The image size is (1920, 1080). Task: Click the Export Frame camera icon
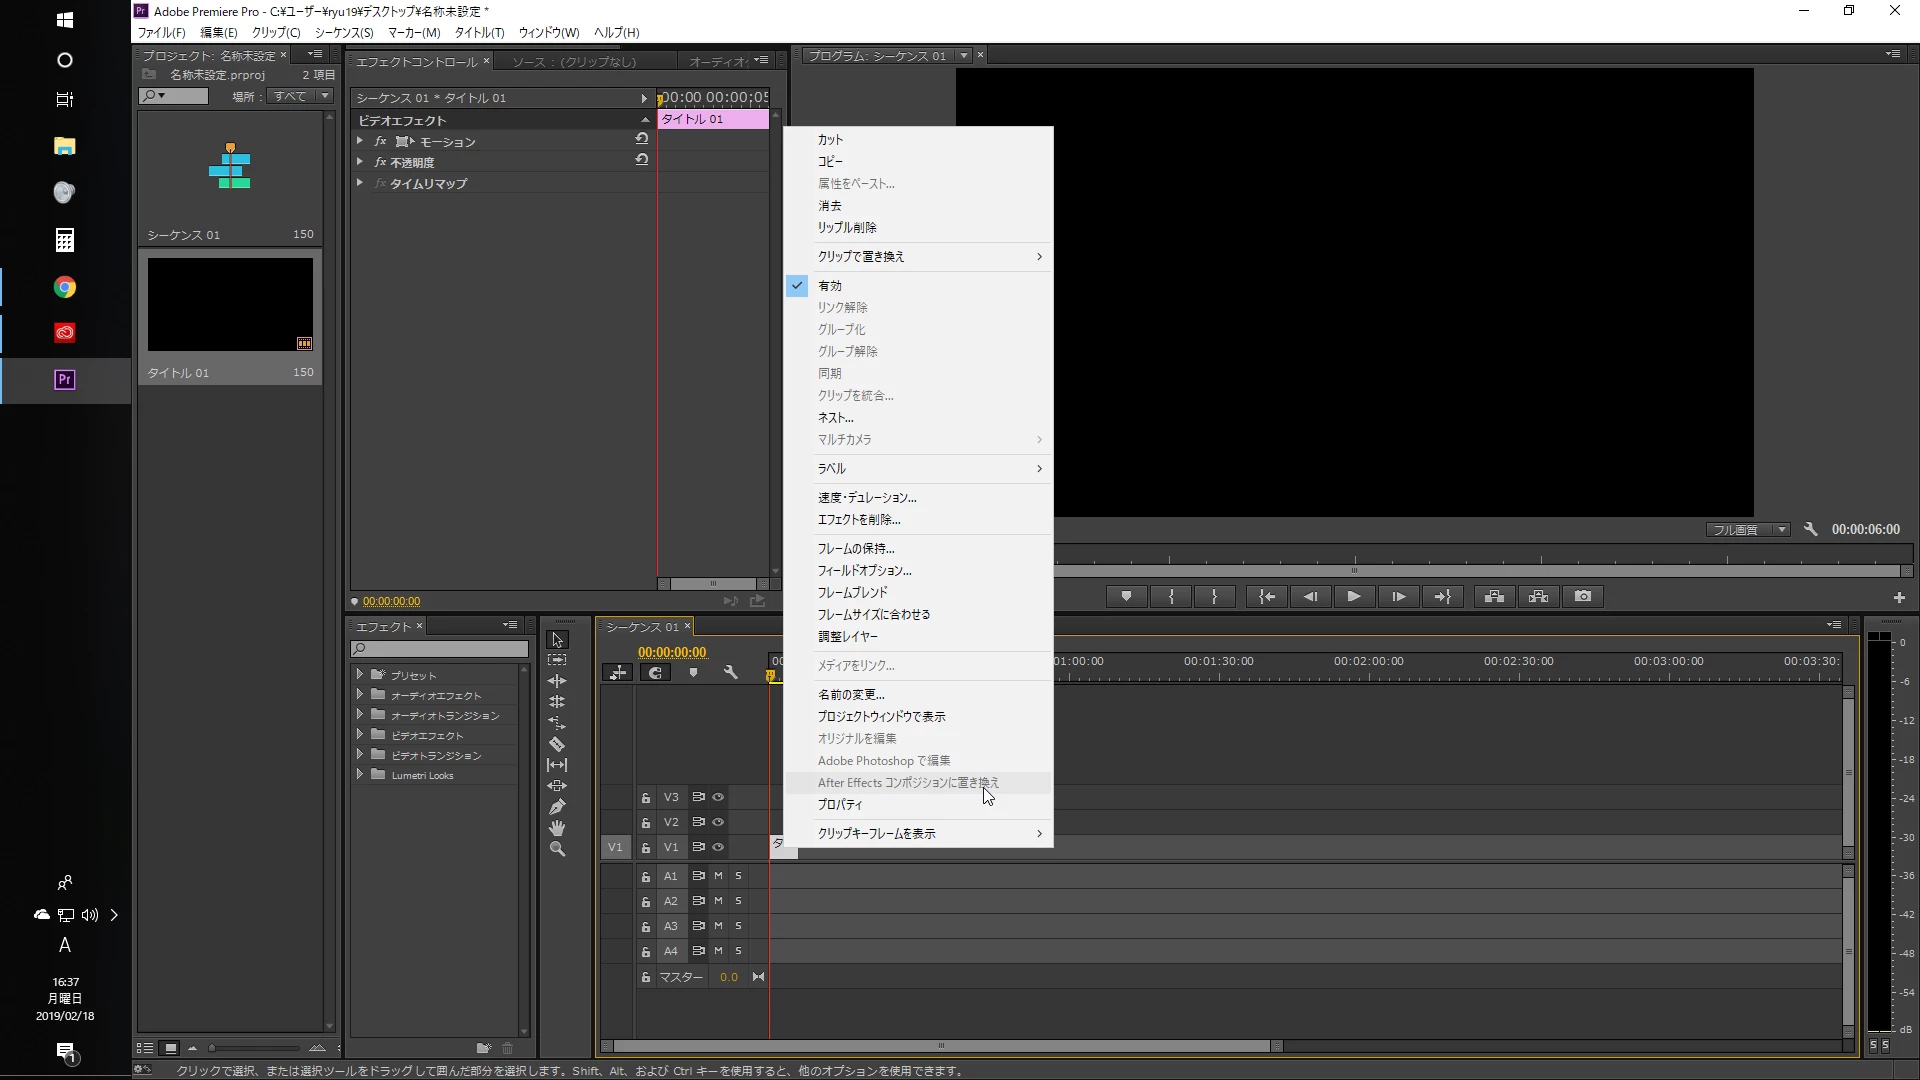click(1582, 596)
